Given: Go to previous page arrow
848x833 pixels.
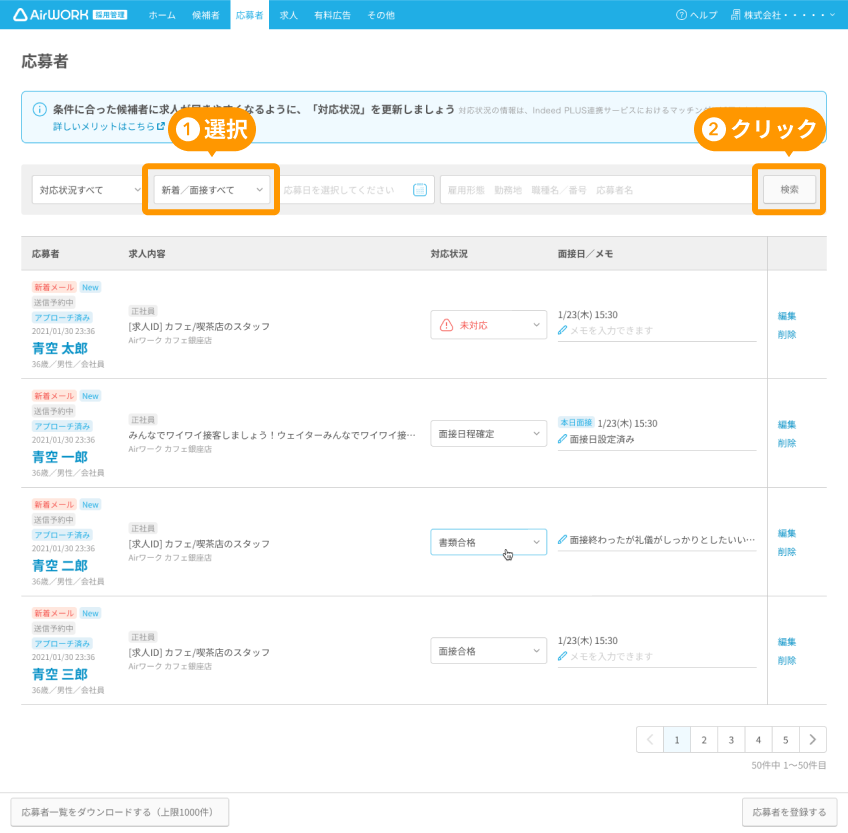Looking at the screenshot, I should 650,739.
